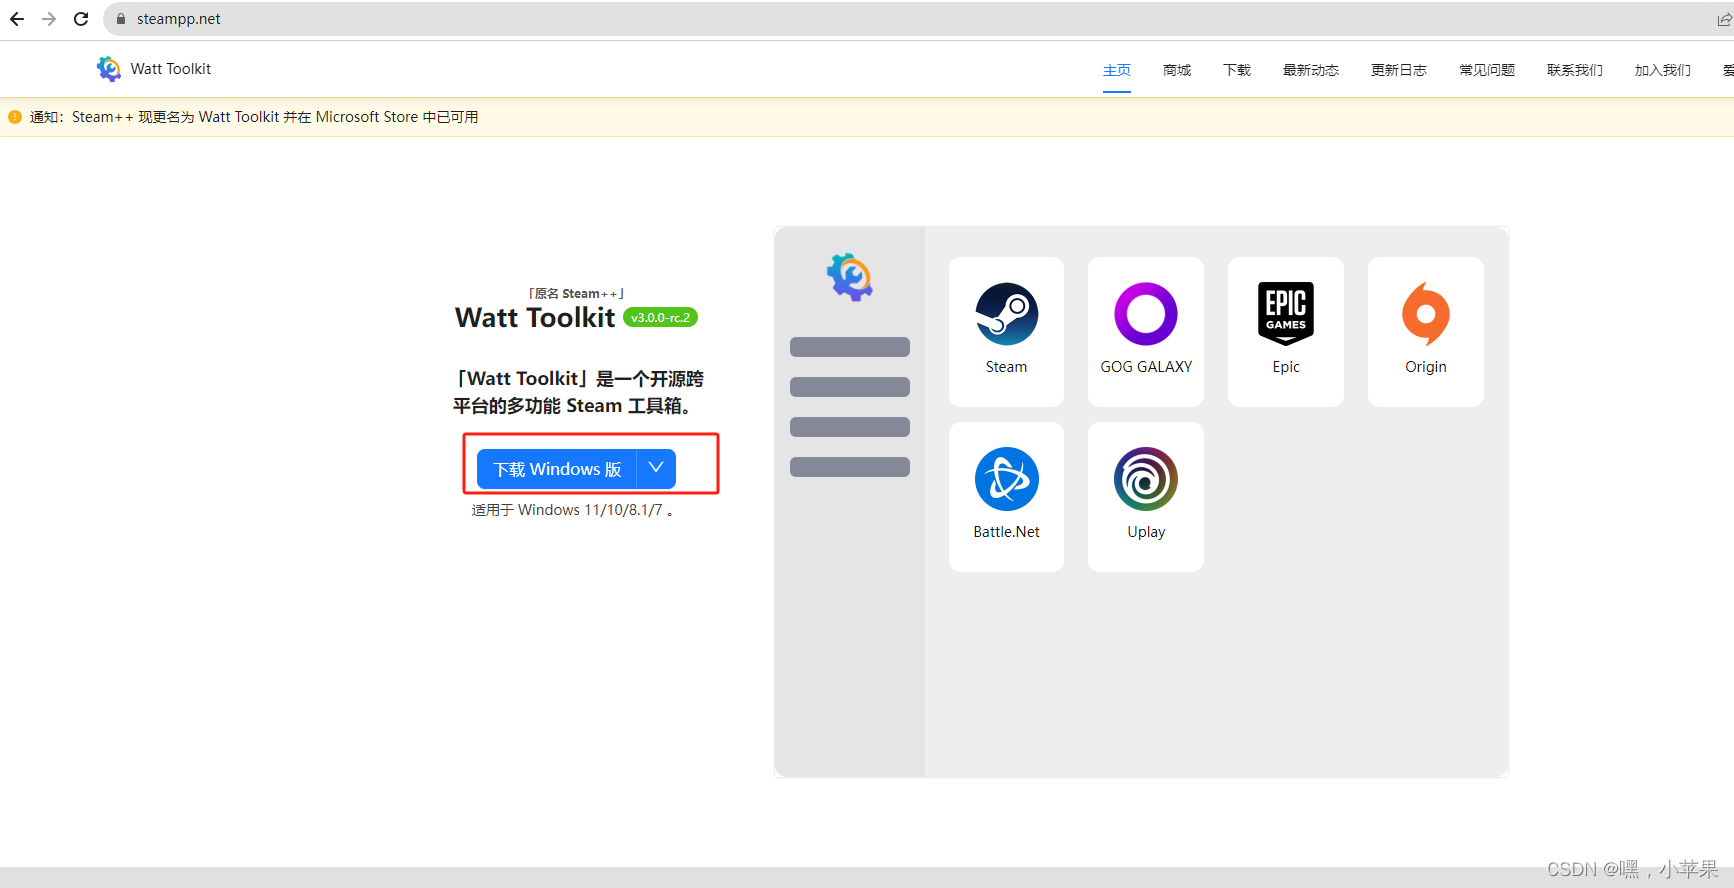Go back using browser back arrow
This screenshot has height=888, width=1734.
tap(17, 19)
